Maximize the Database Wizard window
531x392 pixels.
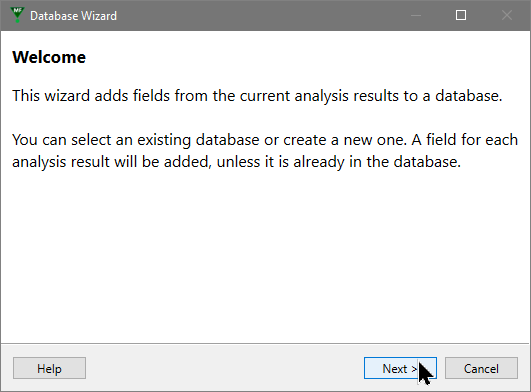[x=461, y=15]
